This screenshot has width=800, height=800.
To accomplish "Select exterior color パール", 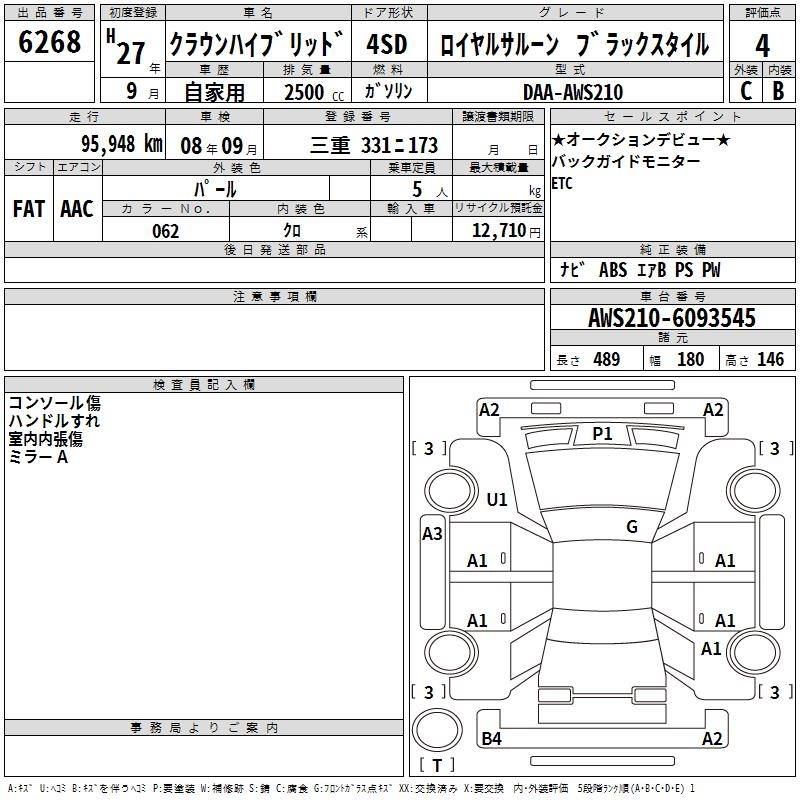I will coord(215,189).
